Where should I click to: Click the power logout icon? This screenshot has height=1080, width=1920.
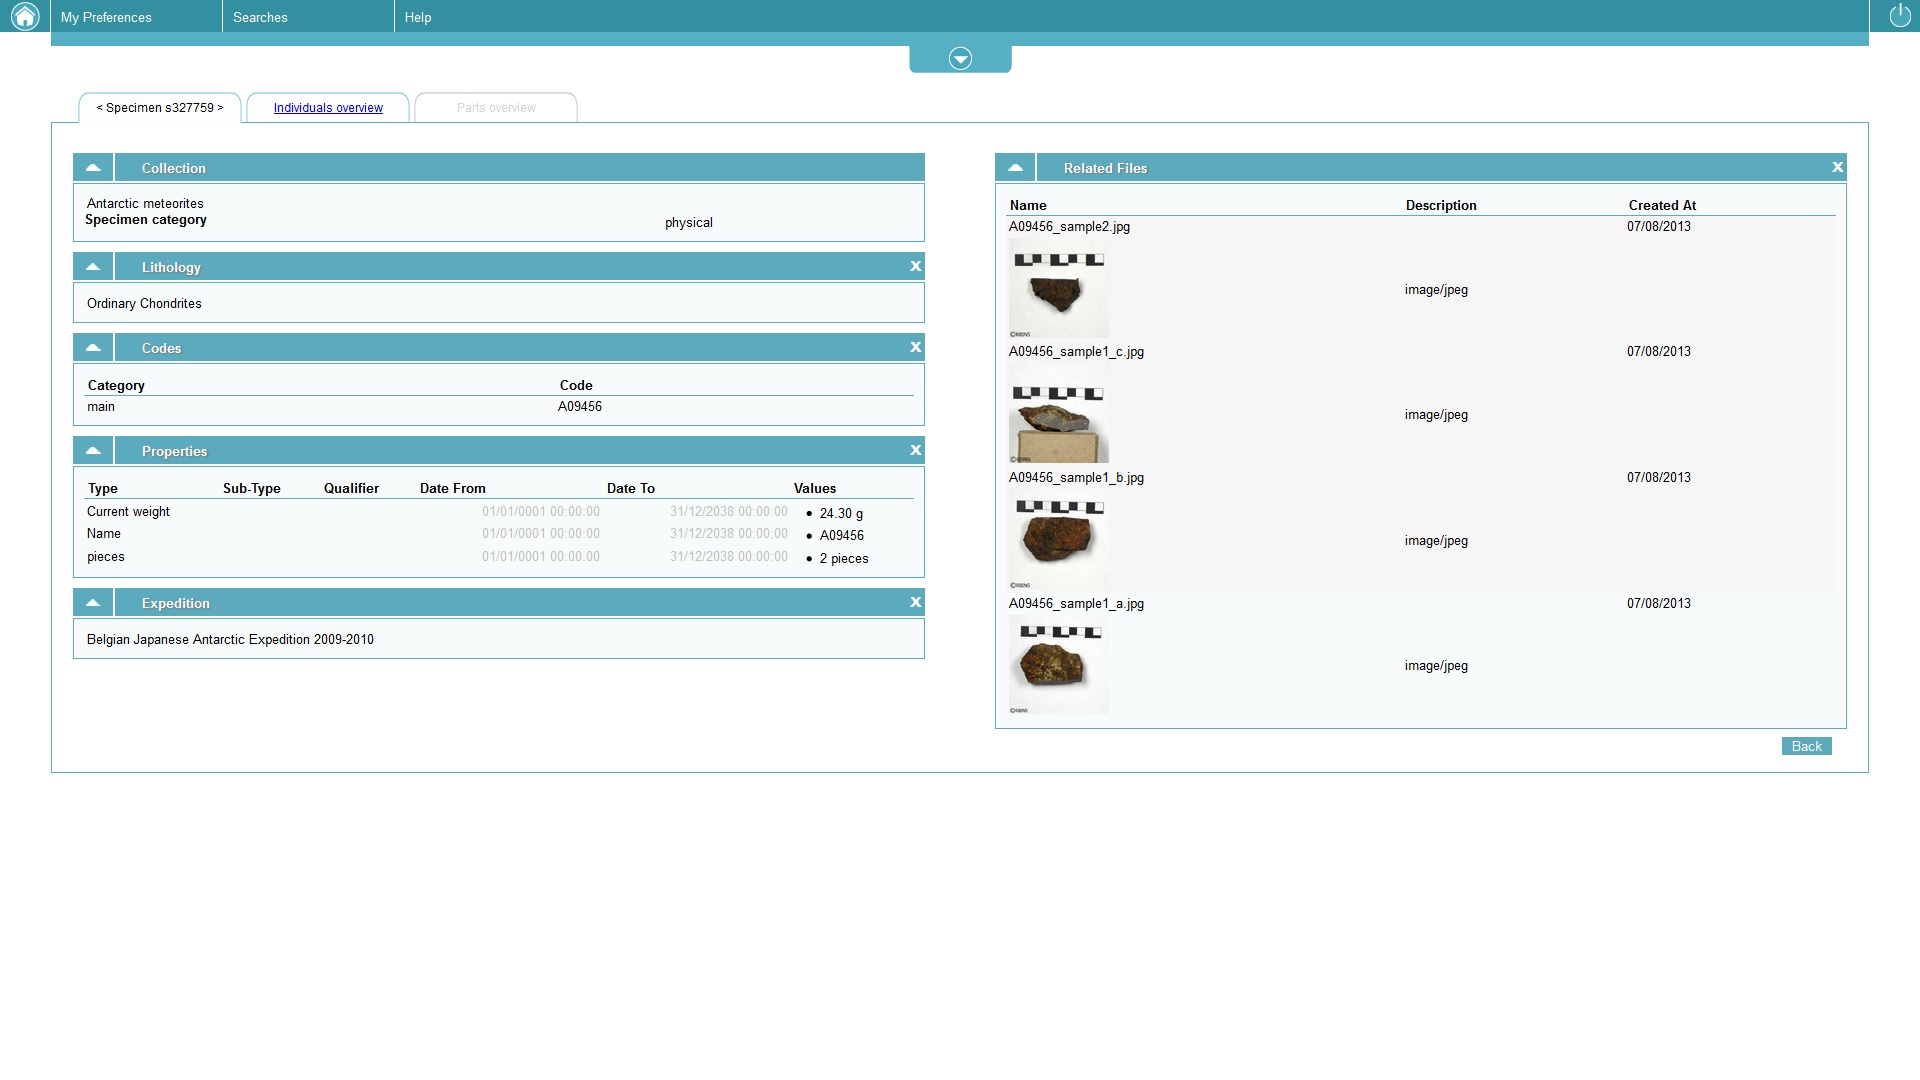(1899, 15)
